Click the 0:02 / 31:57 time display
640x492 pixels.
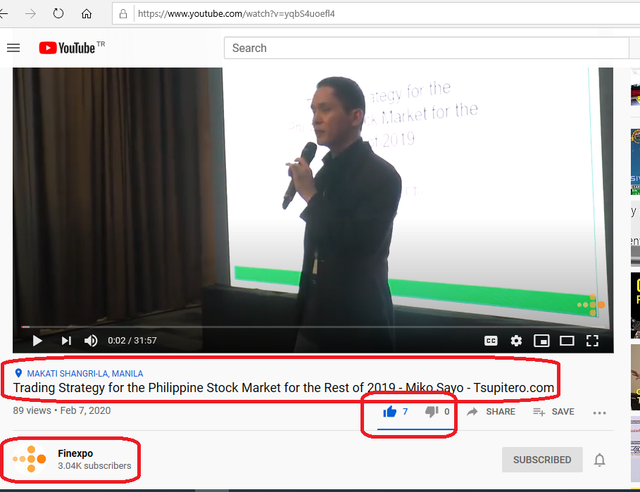click(x=132, y=340)
